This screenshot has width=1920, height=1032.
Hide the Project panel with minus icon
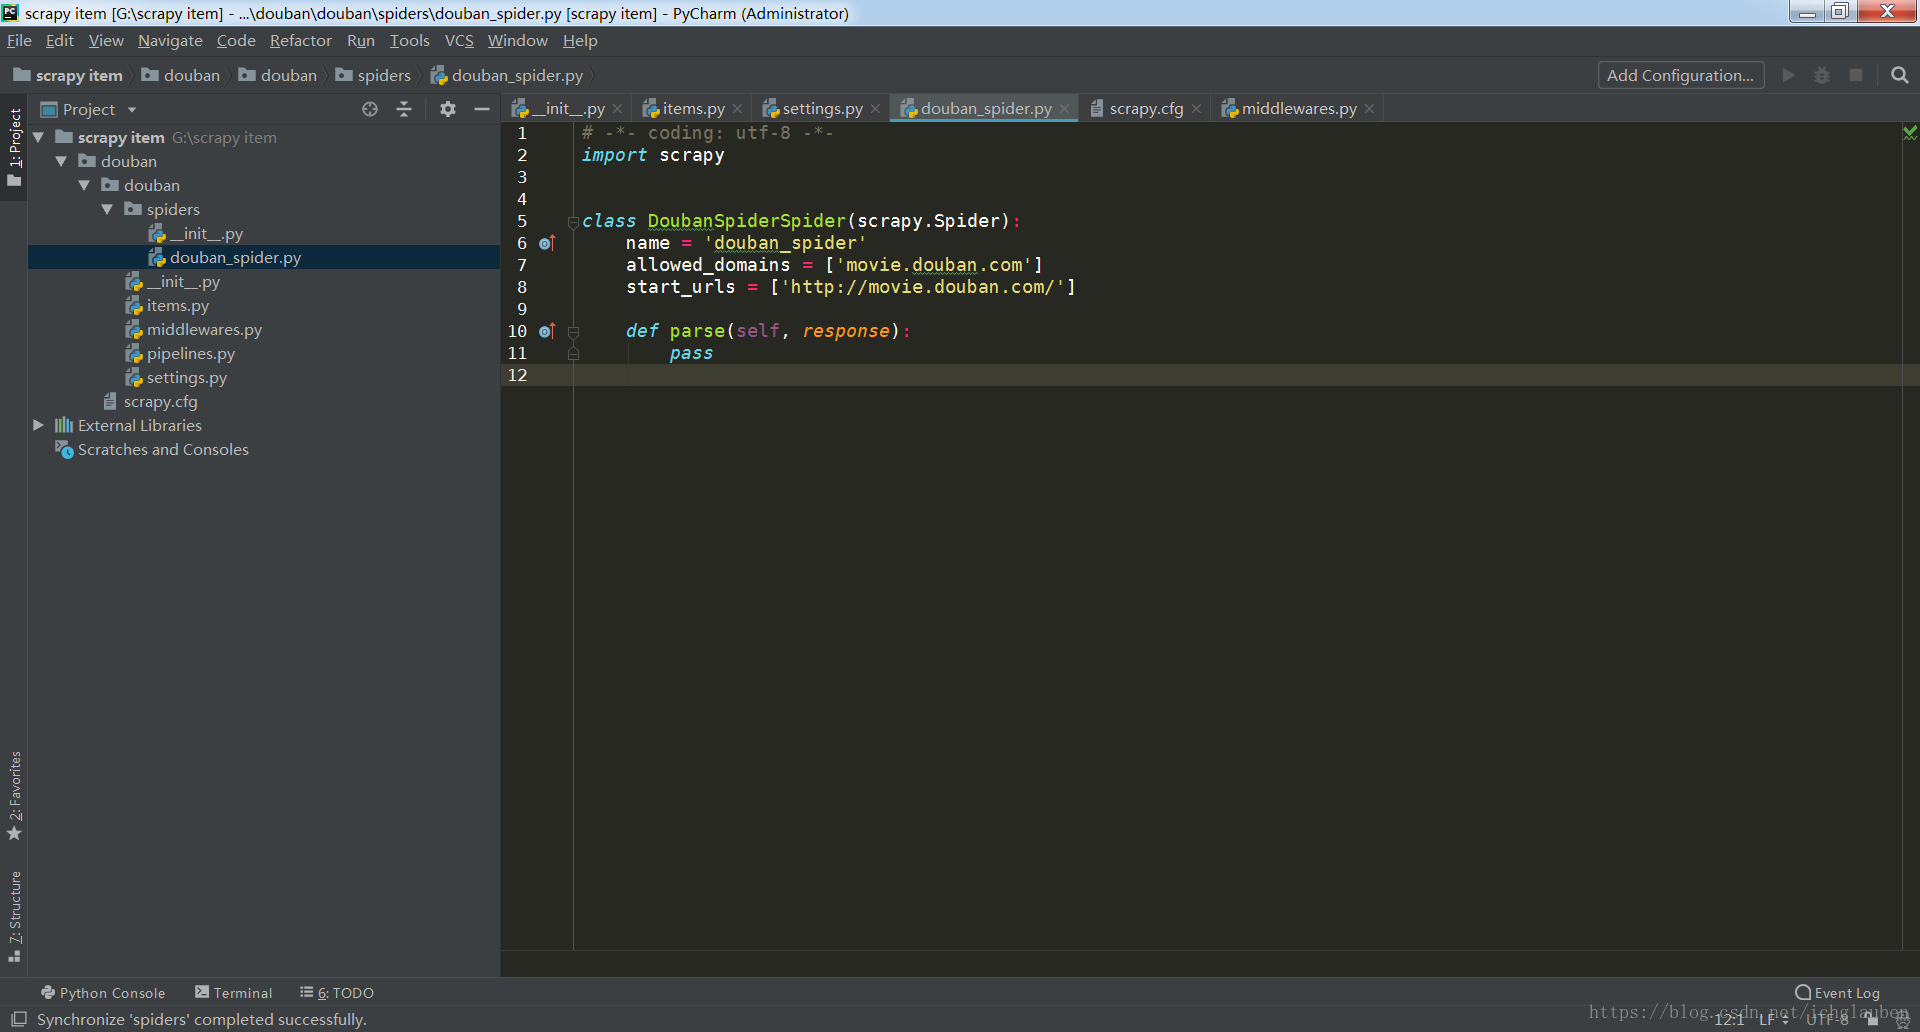click(482, 109)
